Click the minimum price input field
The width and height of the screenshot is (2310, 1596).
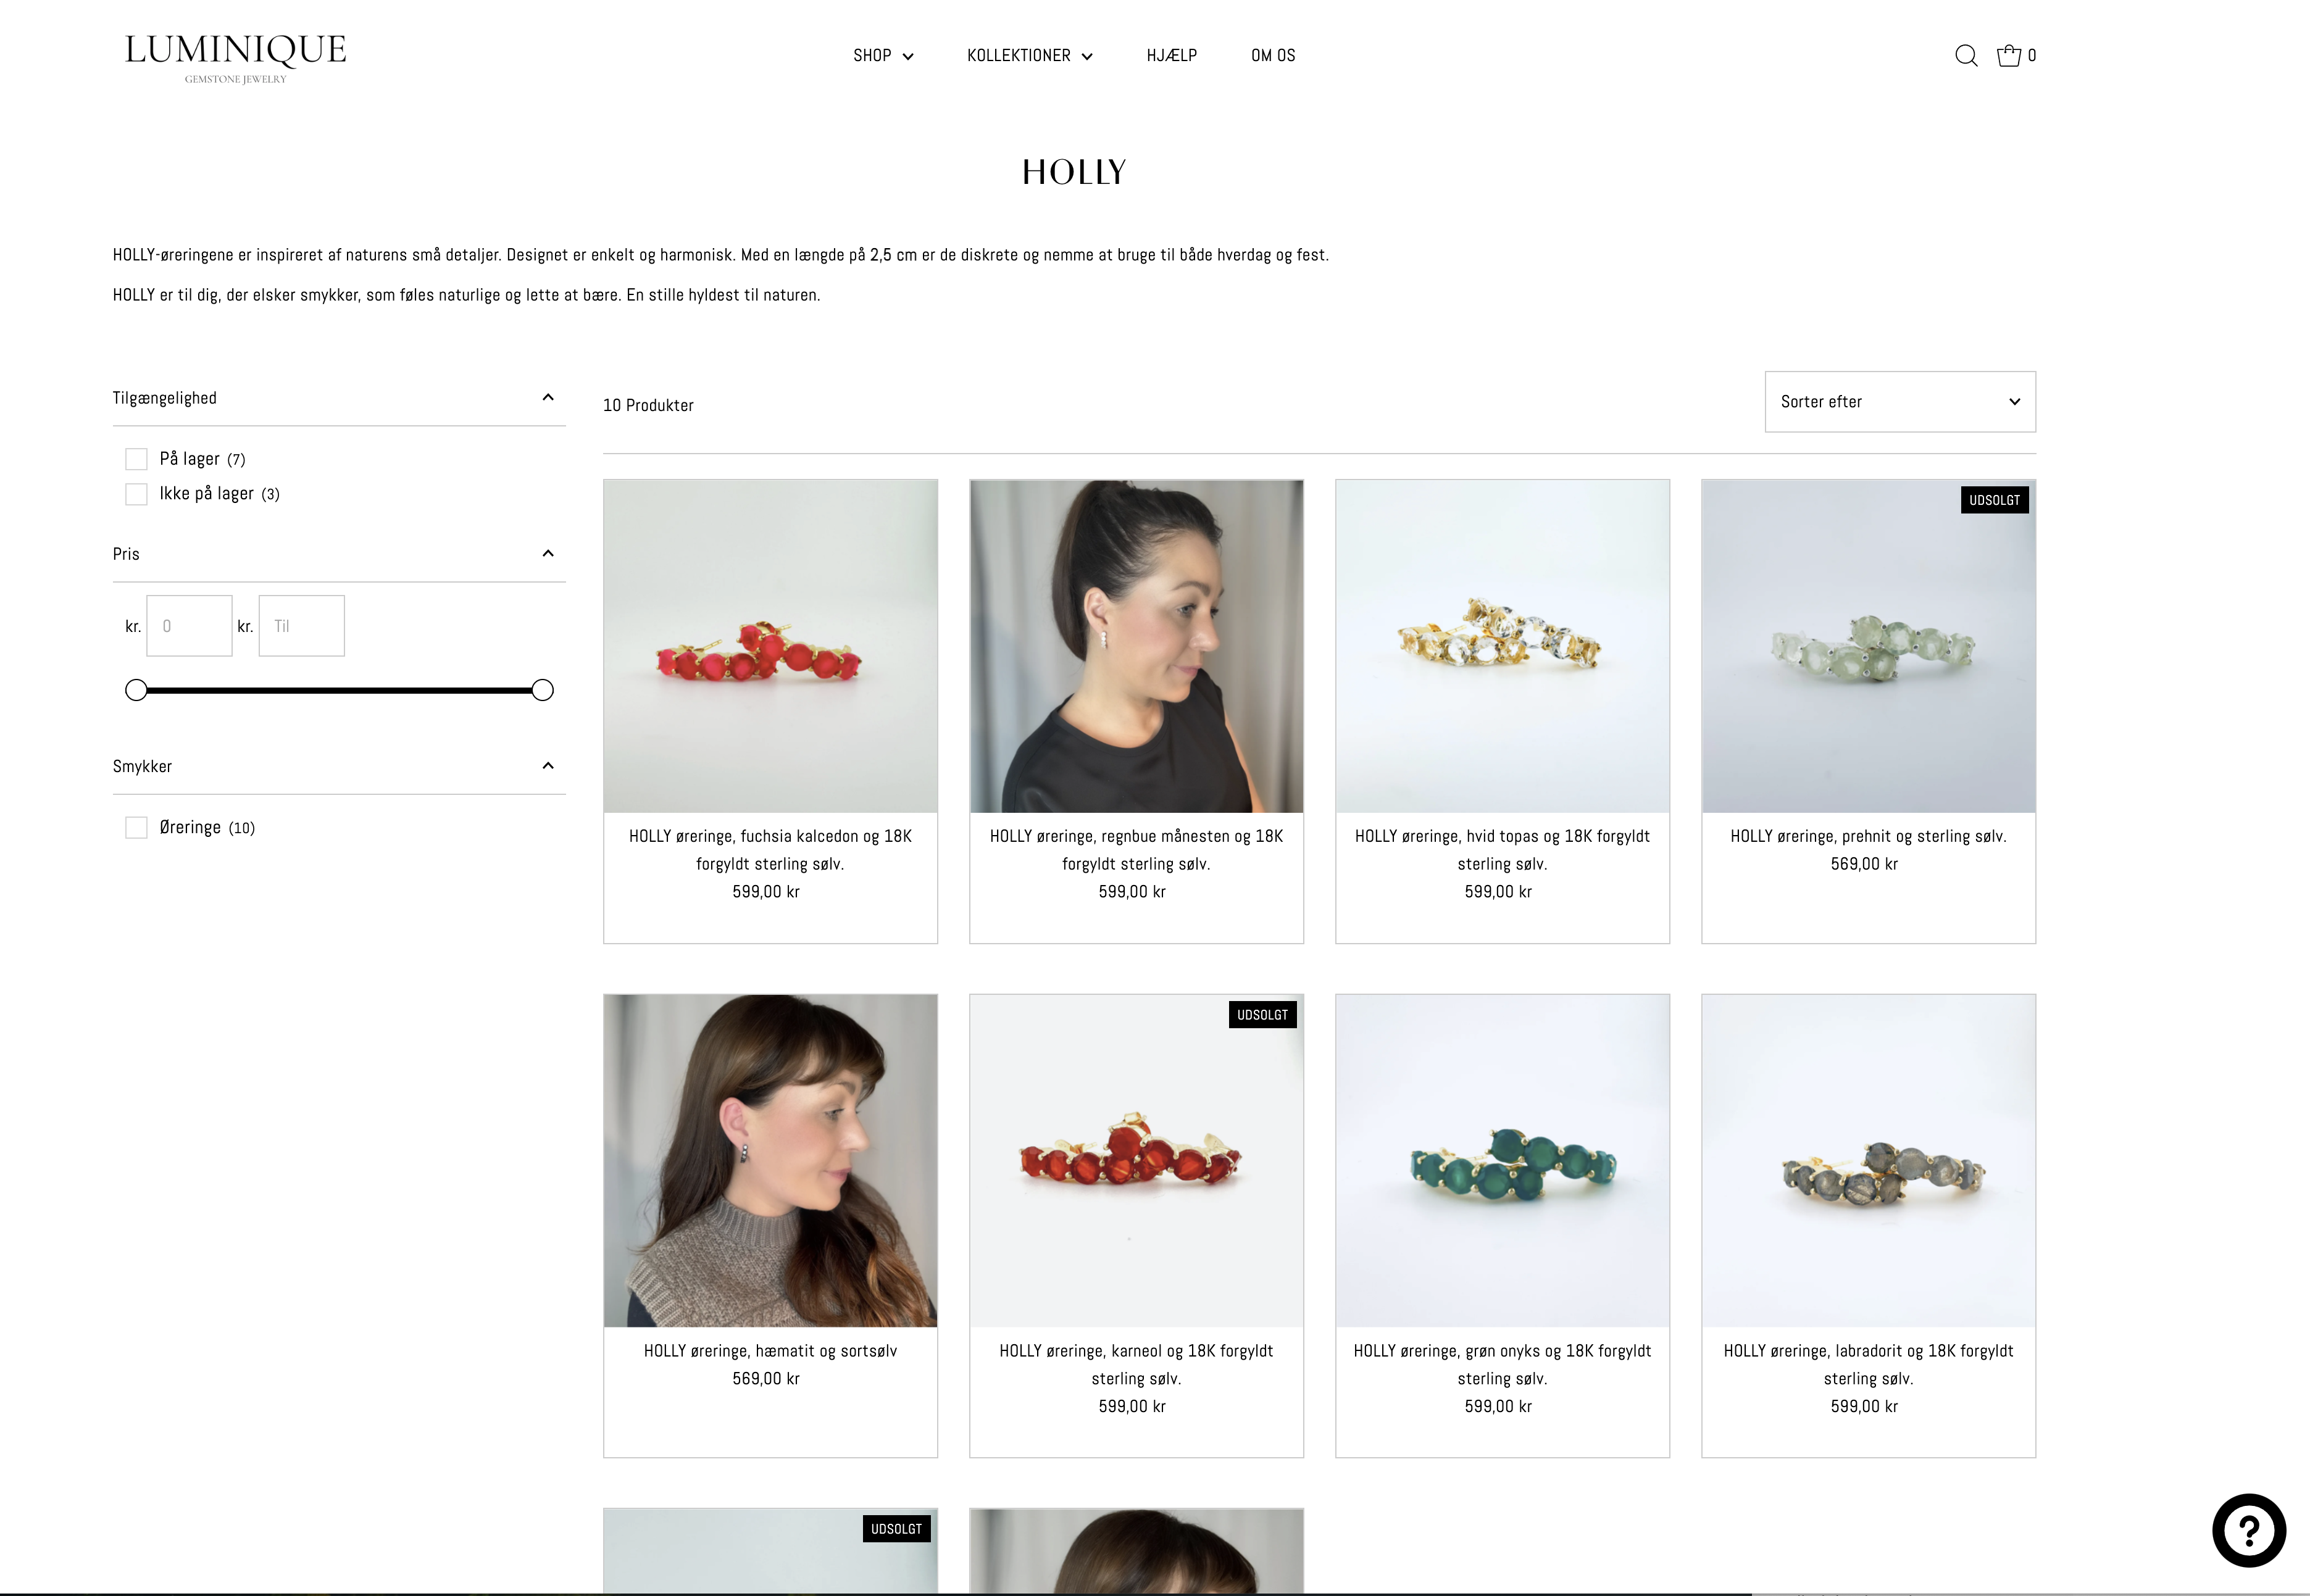189,626
